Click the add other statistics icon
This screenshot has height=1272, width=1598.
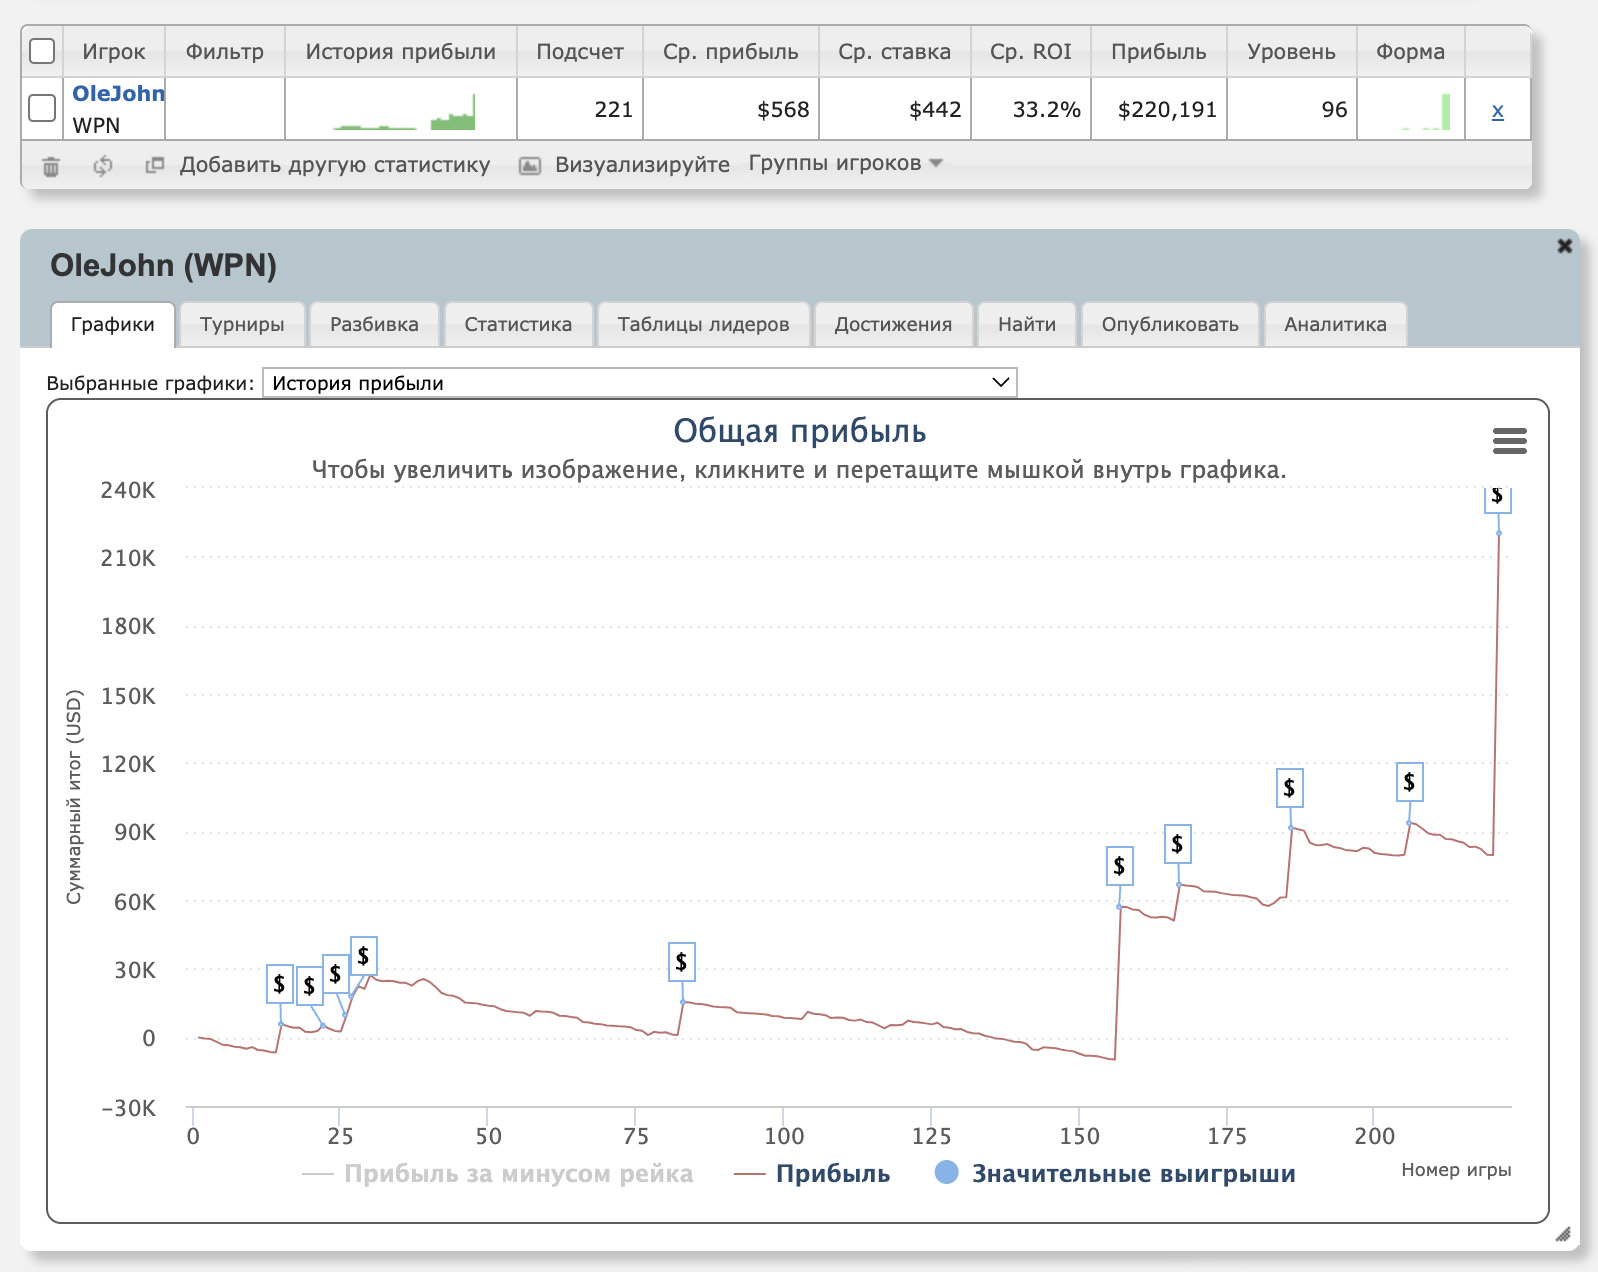pyautogui.click(x=154, y=165)
